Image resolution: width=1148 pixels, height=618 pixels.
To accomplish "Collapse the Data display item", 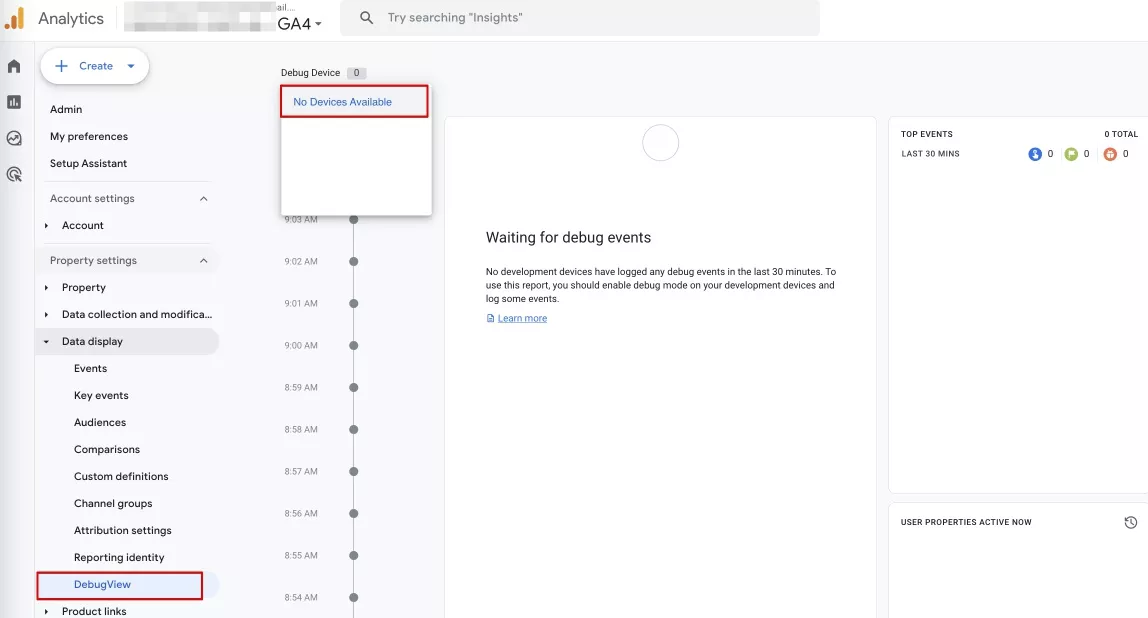I will click(46, 342).
